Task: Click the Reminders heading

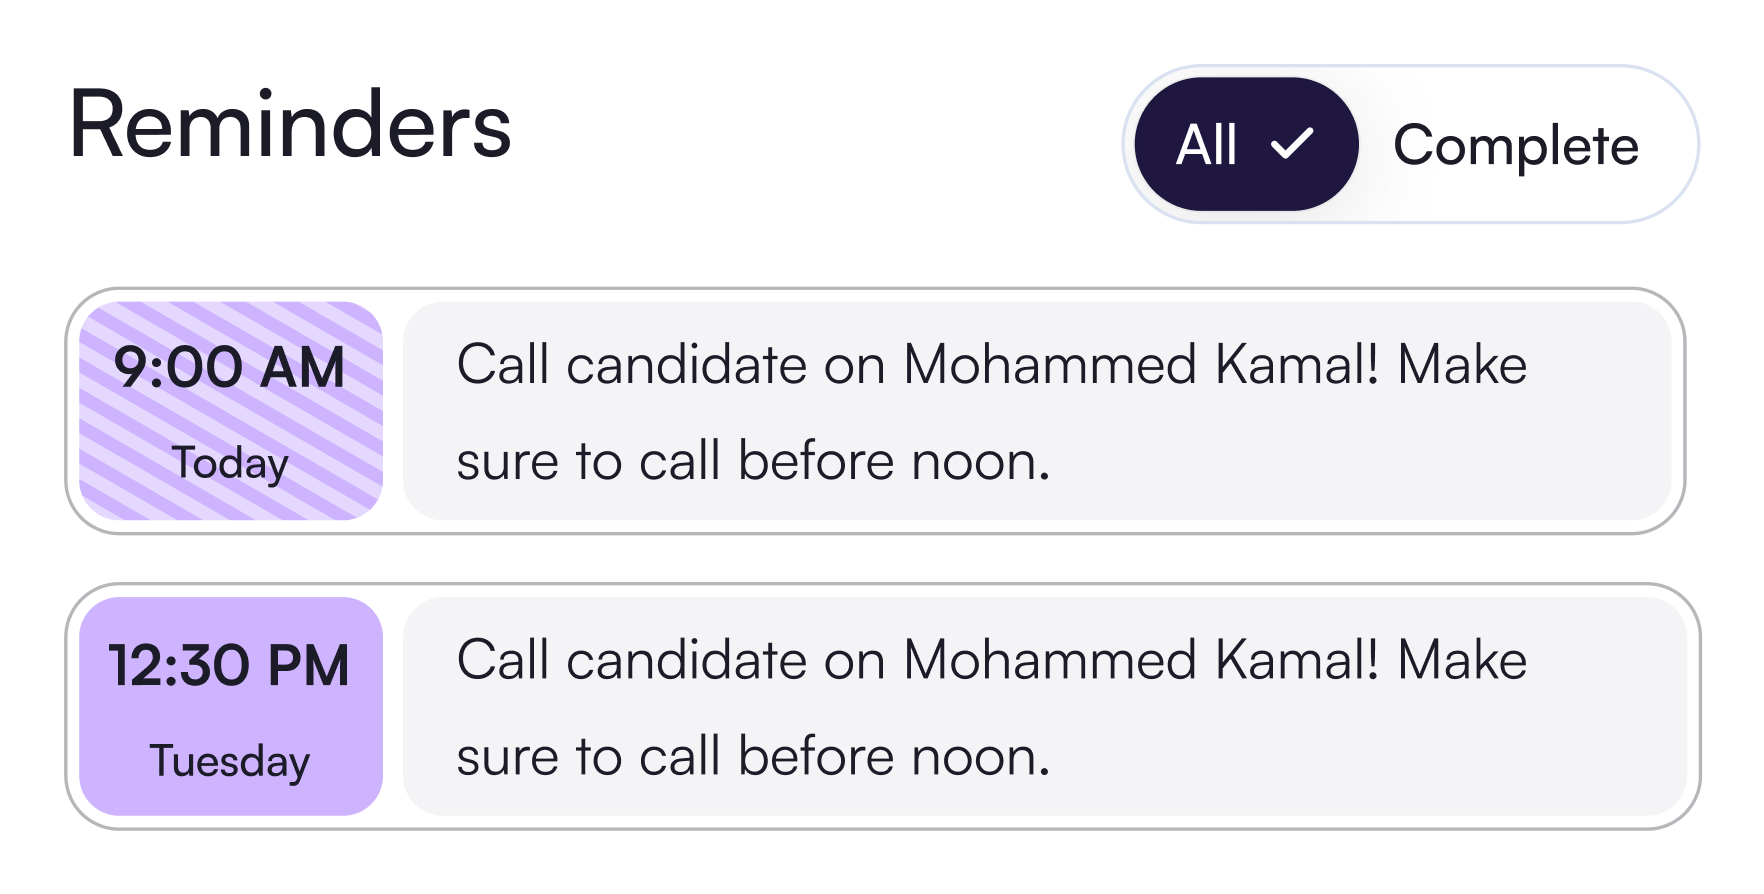Action: click(290, 125)
